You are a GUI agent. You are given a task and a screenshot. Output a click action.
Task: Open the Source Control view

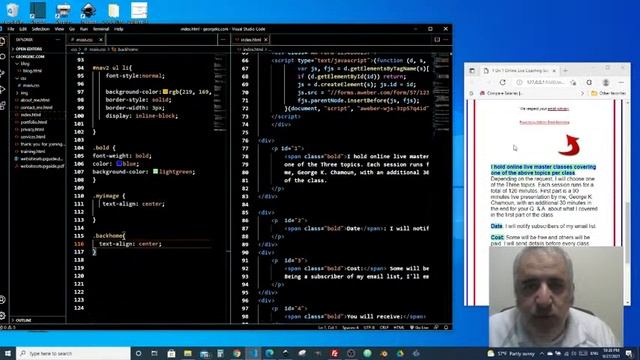pos(2,73)
